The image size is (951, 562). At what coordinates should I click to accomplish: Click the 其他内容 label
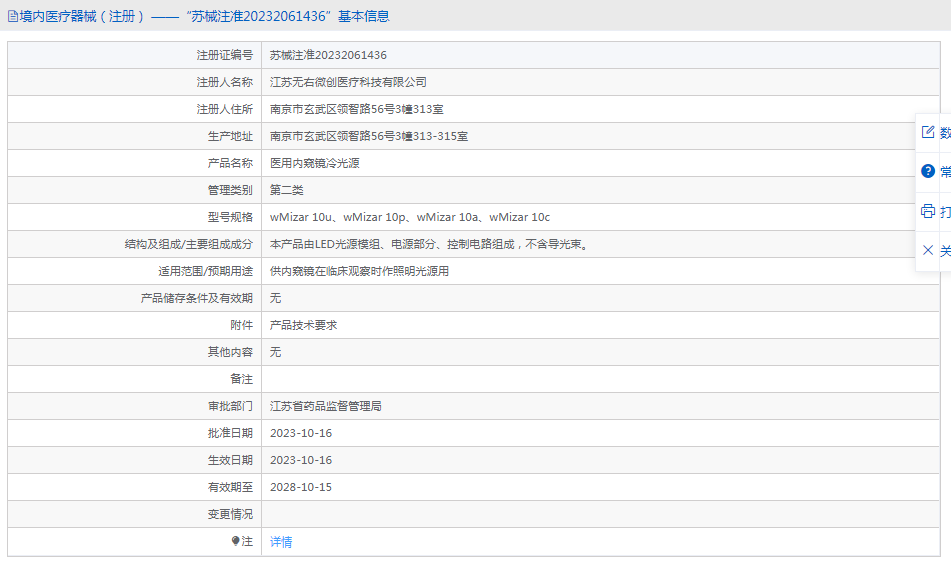click(230, 352)
